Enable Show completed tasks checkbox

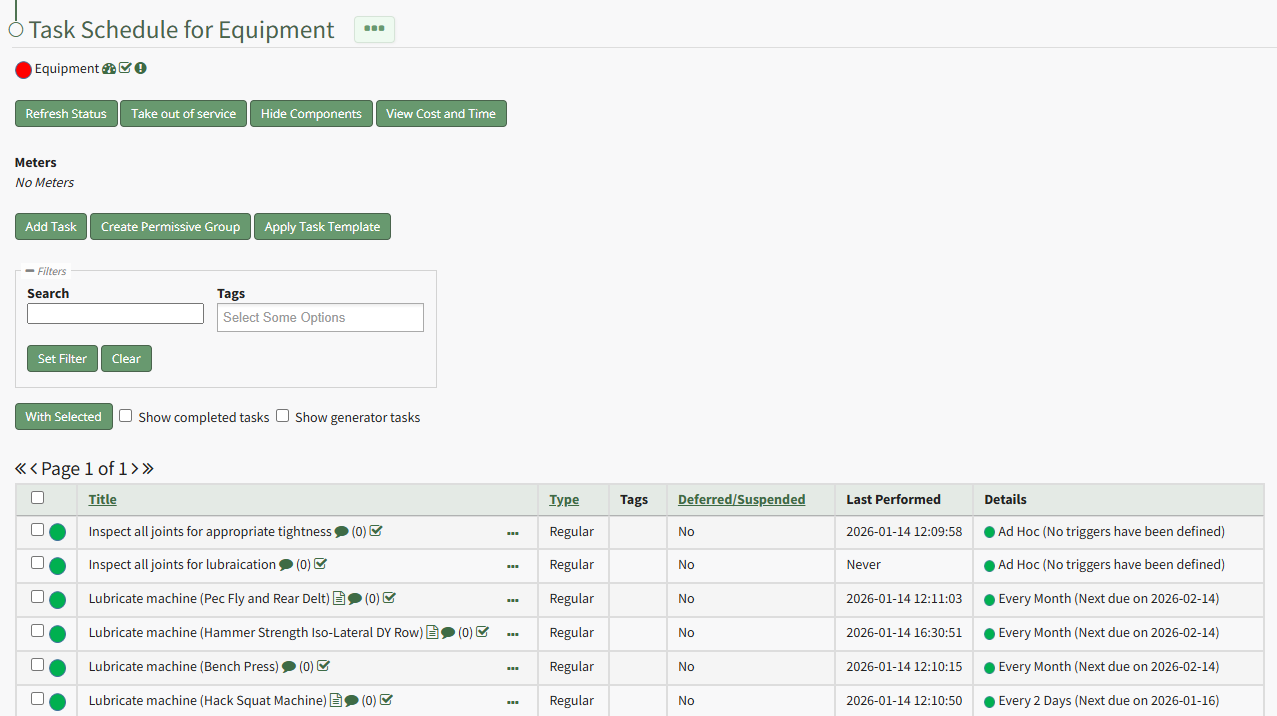coord(126,416)
